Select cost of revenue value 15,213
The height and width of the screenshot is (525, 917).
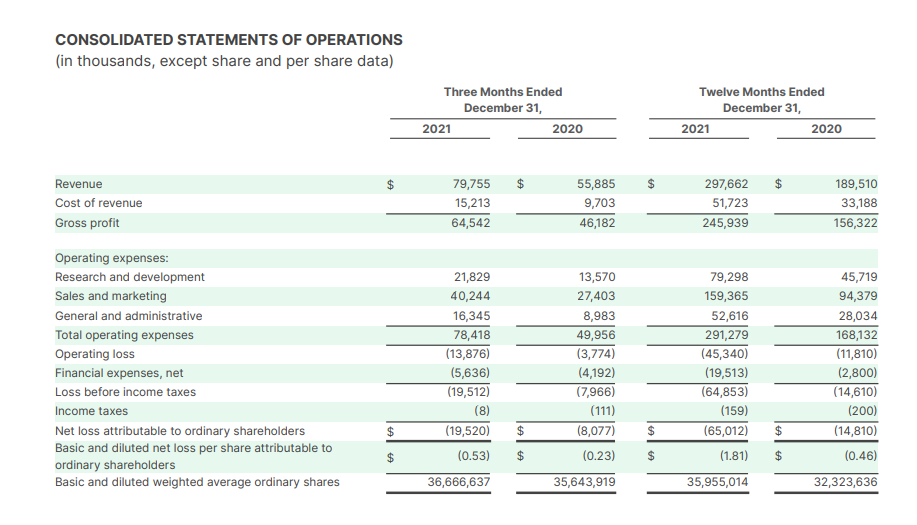coord(473,203)
